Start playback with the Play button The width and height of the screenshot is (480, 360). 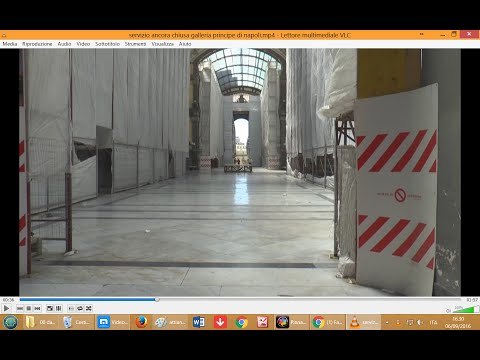coord(6,308)
